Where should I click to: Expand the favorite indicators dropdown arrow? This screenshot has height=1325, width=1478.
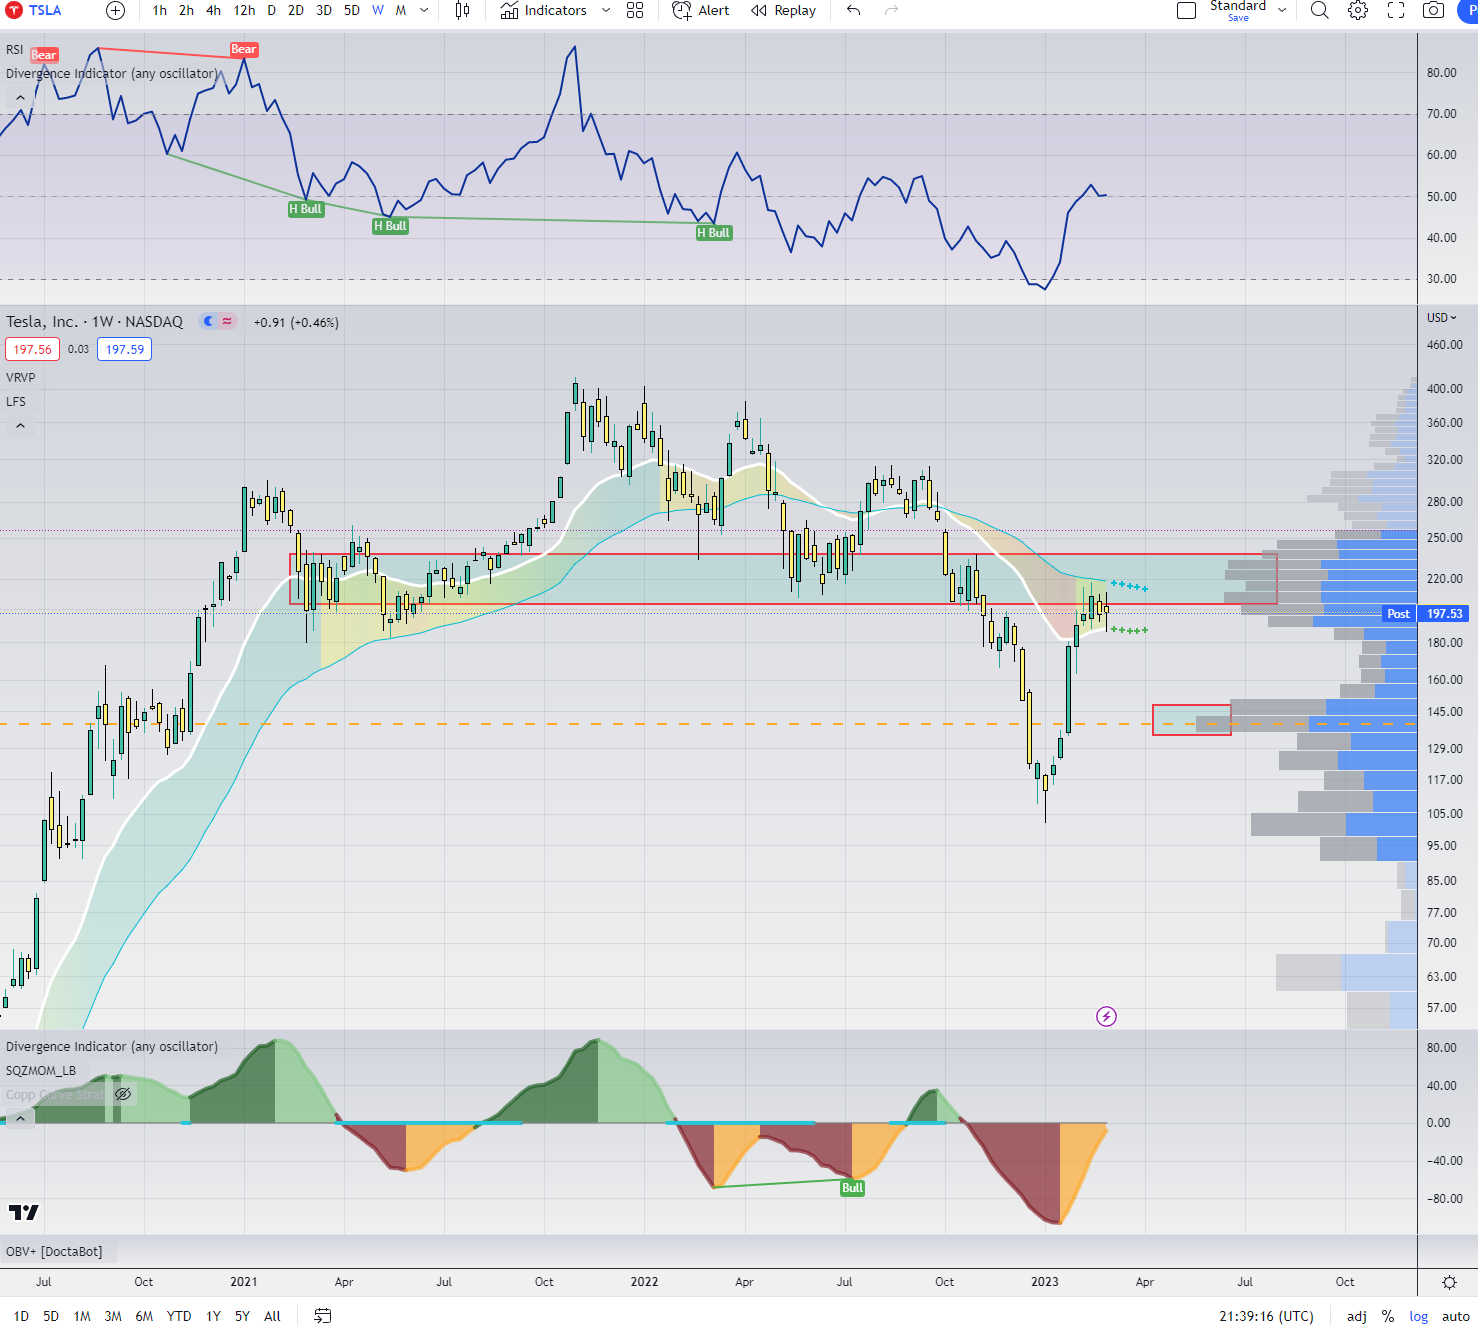(x=606, y=10)
